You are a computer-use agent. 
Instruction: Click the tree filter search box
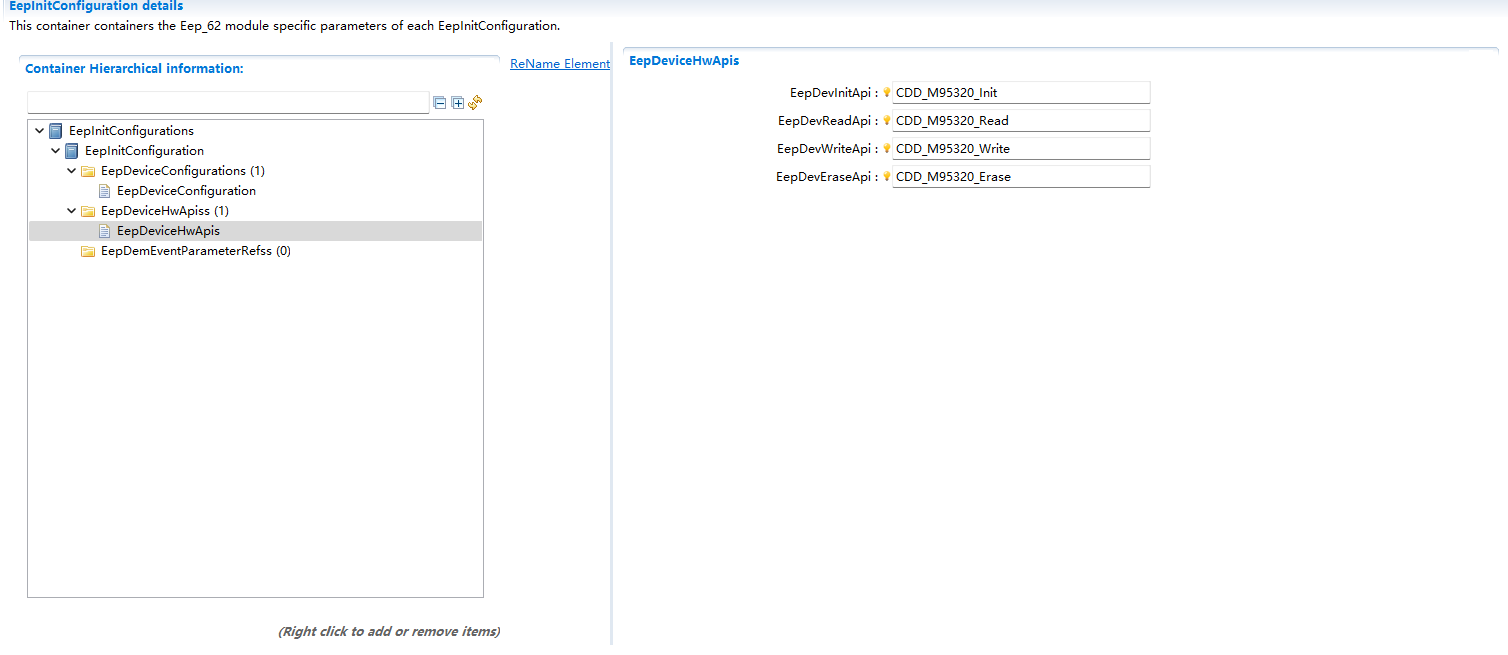[227, 103]
